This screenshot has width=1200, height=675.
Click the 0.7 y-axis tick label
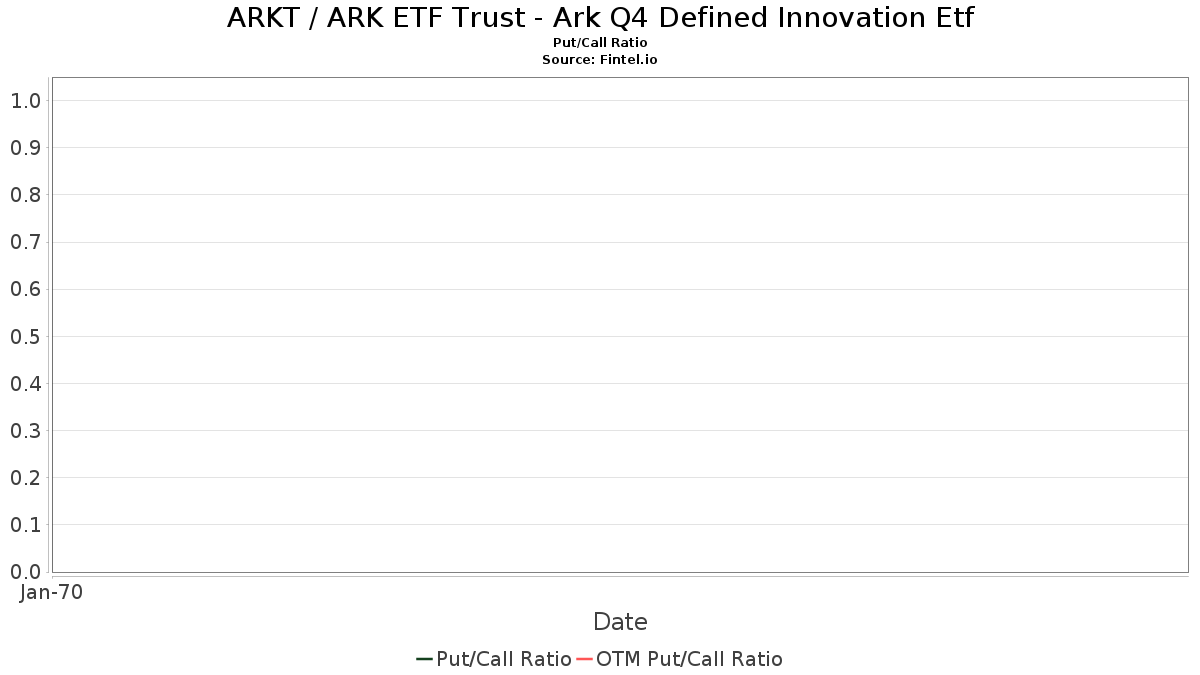coord(25,242)
